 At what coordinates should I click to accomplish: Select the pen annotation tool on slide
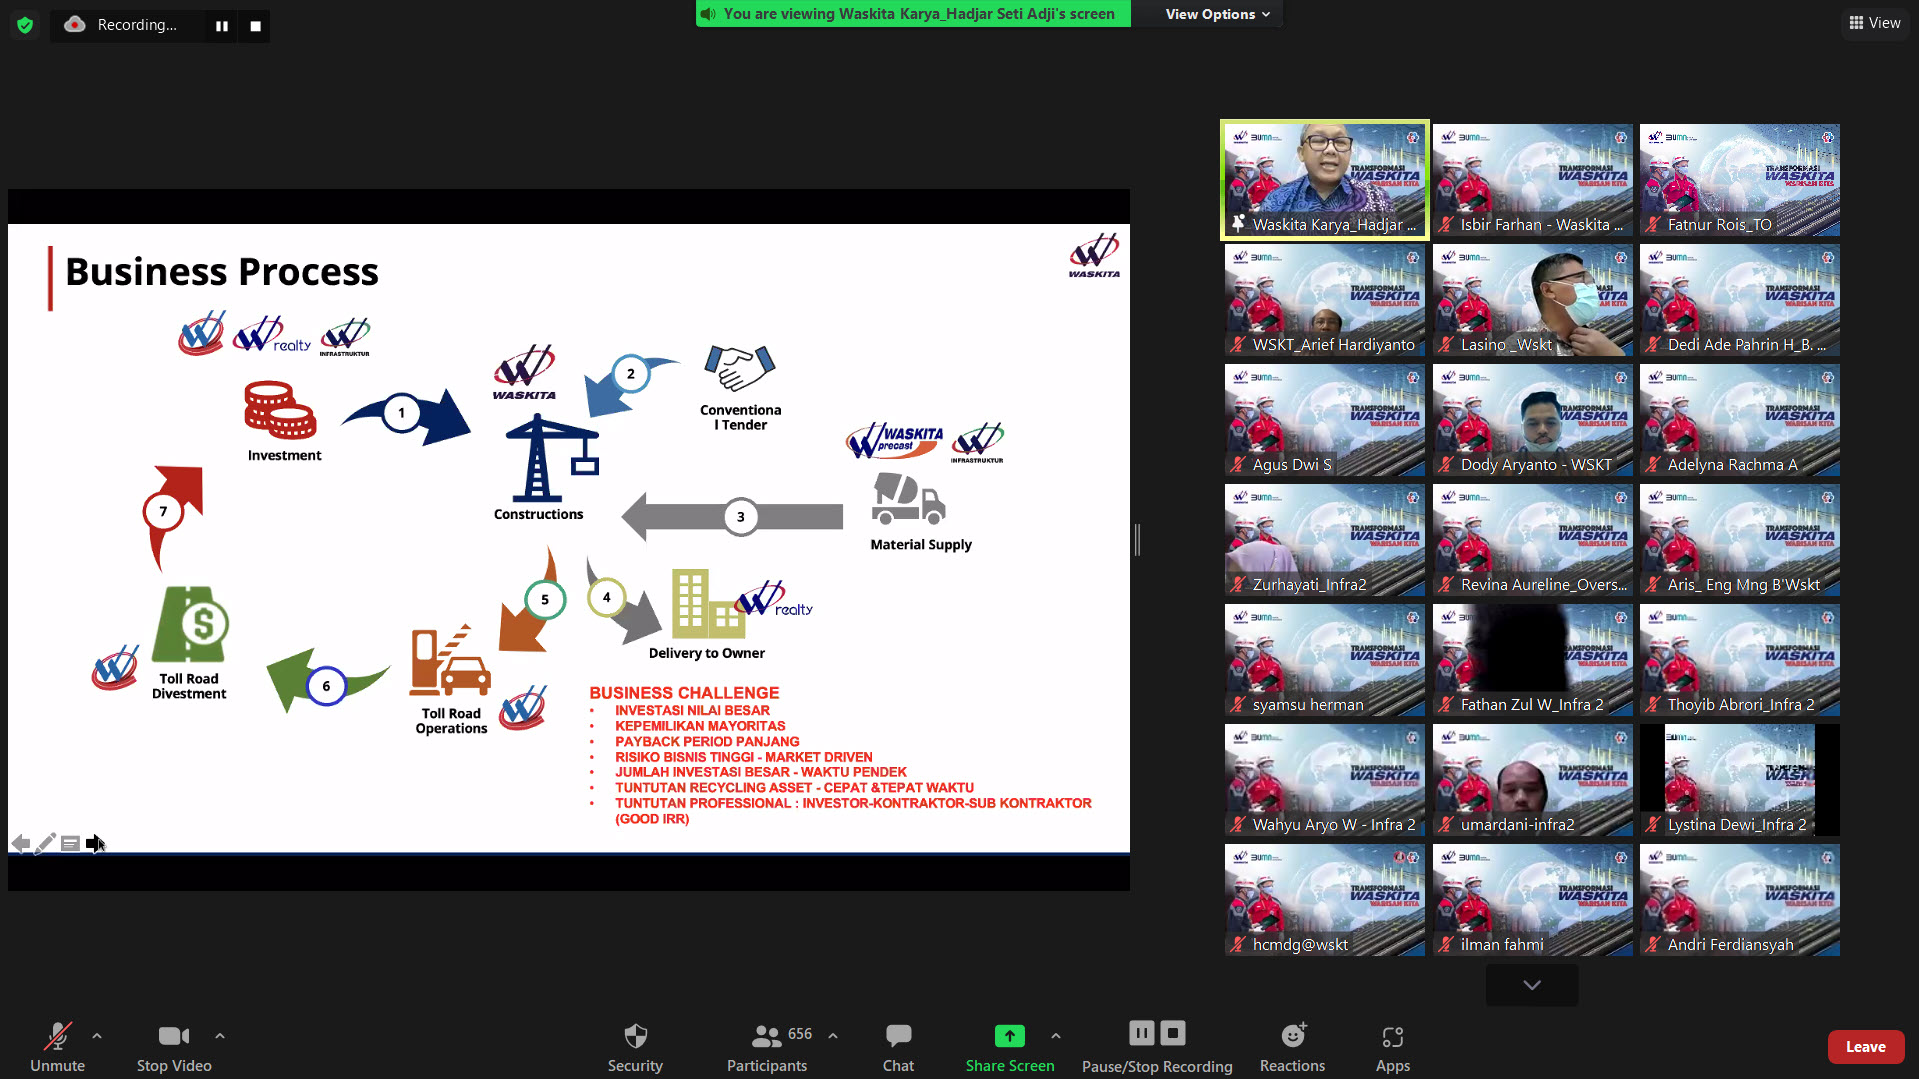coord(45,843)
